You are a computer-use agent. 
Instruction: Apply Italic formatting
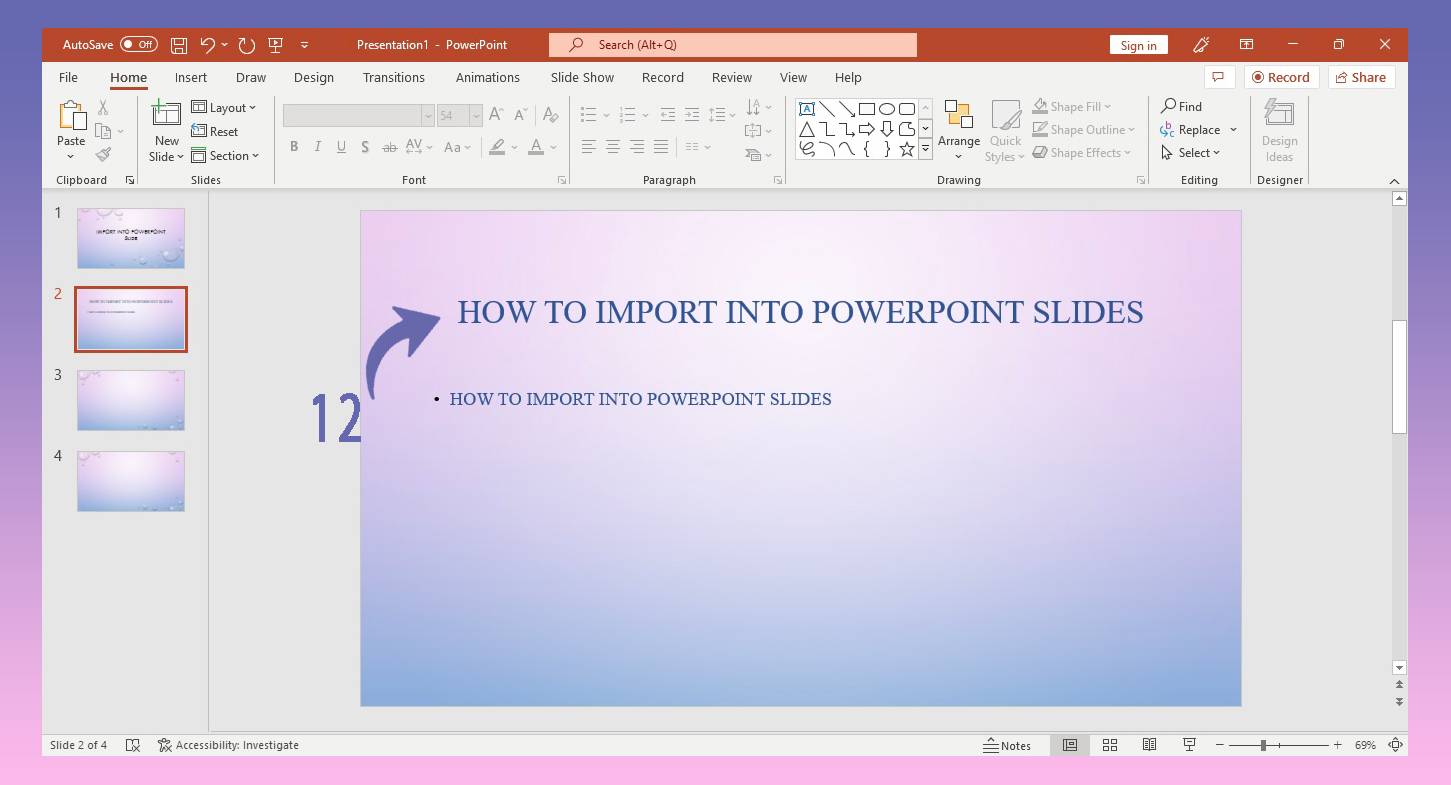(318, 147)
